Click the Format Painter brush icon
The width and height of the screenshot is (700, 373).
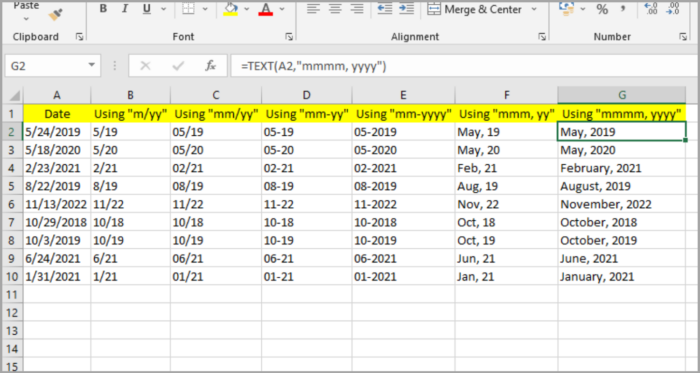[56, 15]
